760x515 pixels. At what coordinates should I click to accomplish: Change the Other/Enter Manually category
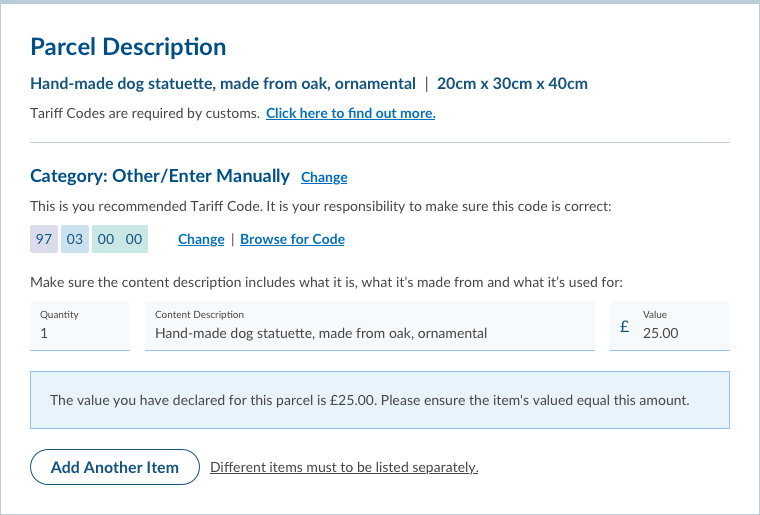[324, 177]
